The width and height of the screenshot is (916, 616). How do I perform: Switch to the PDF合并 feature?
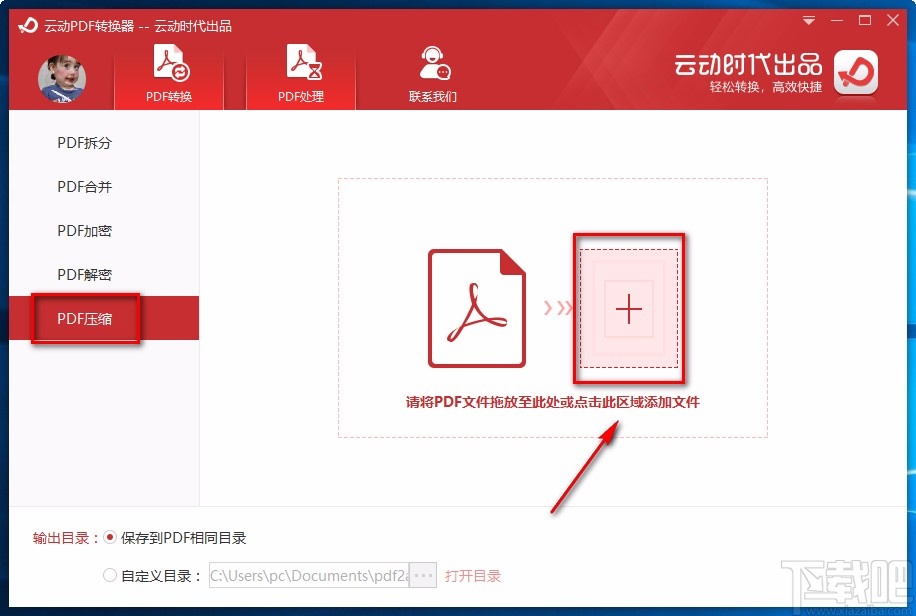pos(84,187)
